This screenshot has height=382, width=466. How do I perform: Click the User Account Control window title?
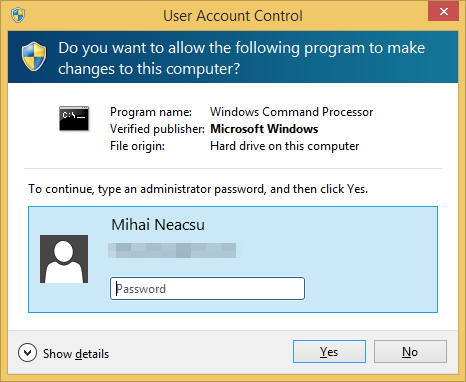233,16
